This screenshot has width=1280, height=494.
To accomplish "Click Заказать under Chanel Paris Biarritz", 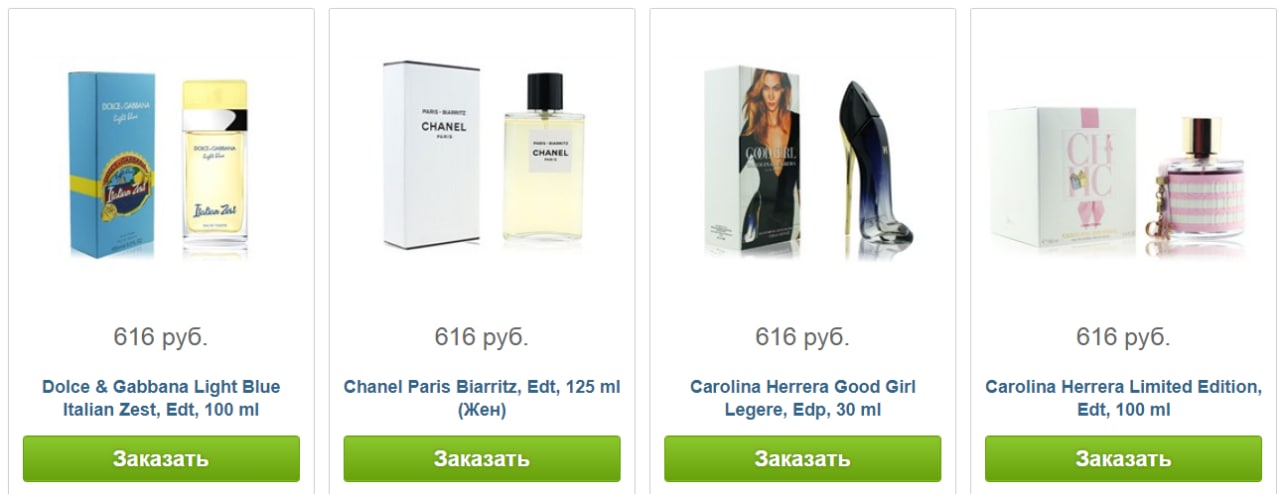I will pos(482,459).
